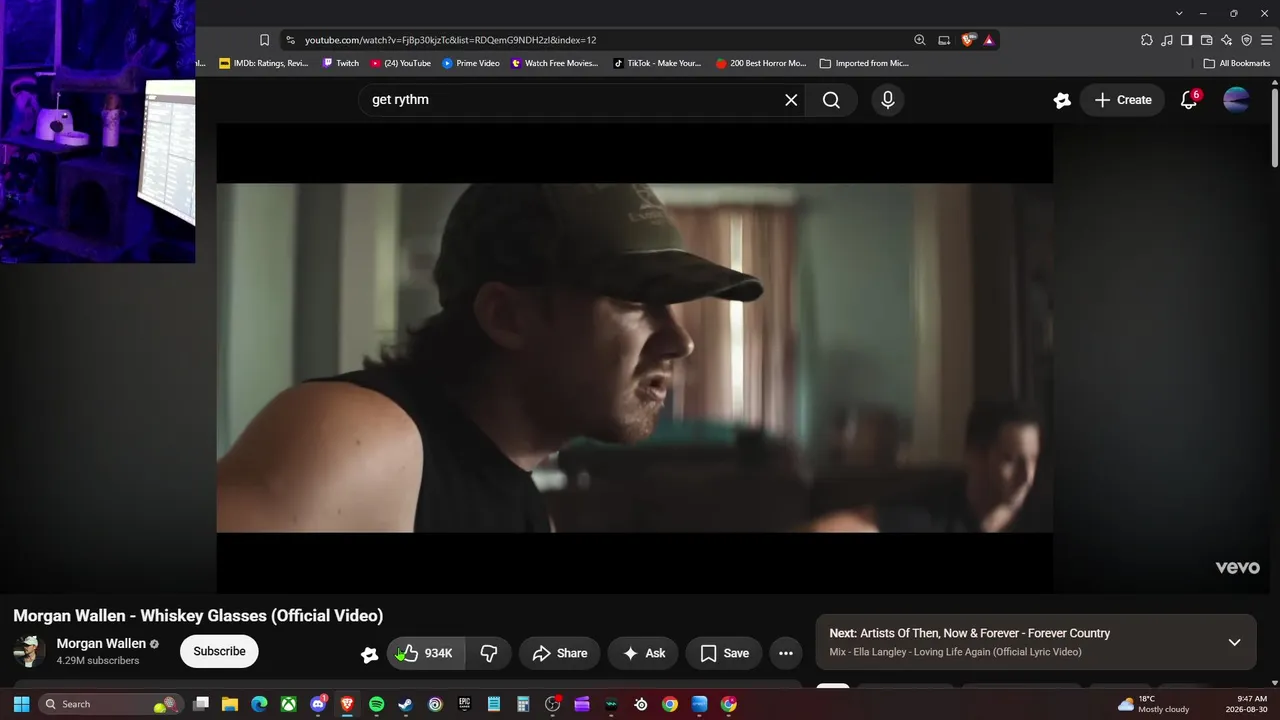Open the Ask AI assistant
Screen dimensions: 1280x720
(643, 653)
